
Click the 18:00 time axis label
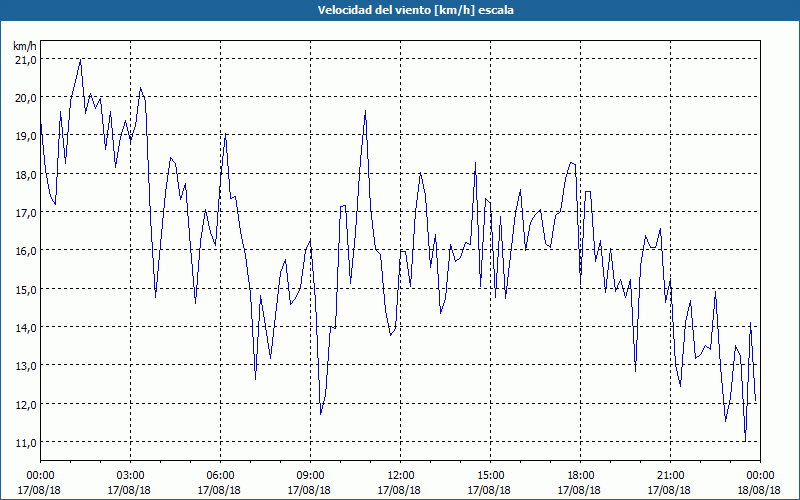click(x=580, y=476)
